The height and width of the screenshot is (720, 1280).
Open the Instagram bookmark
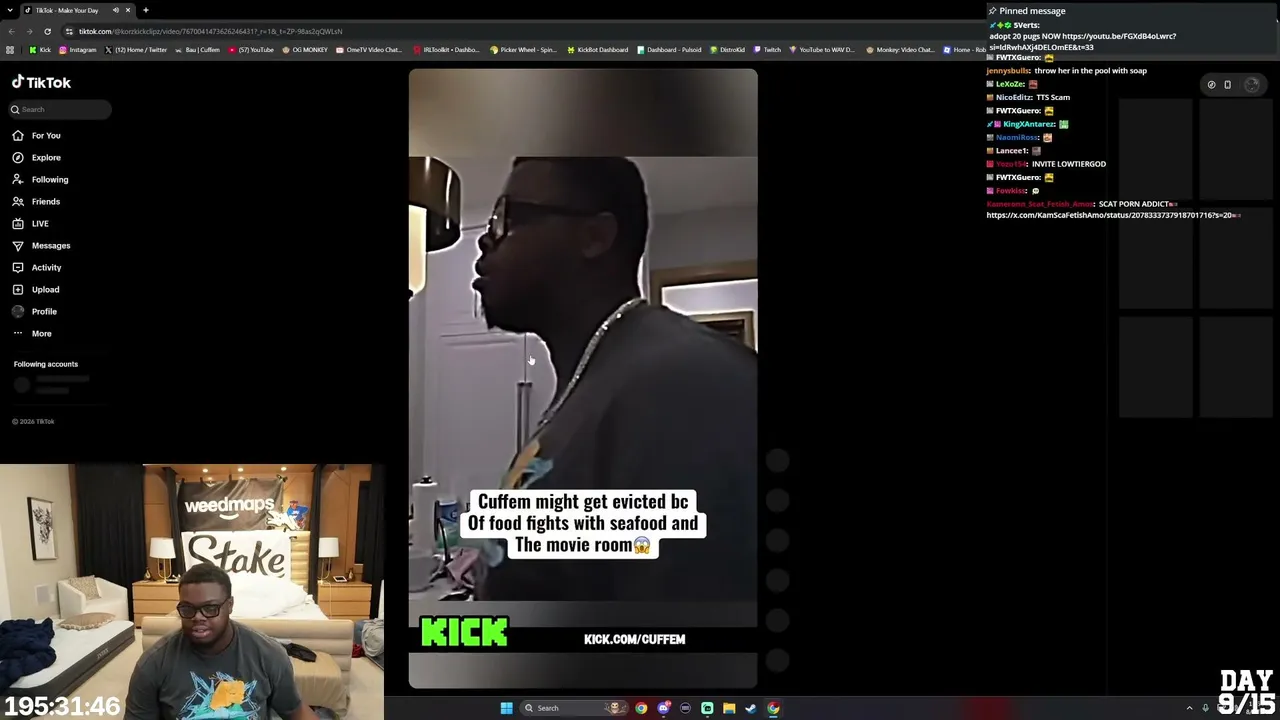[78, 50]
